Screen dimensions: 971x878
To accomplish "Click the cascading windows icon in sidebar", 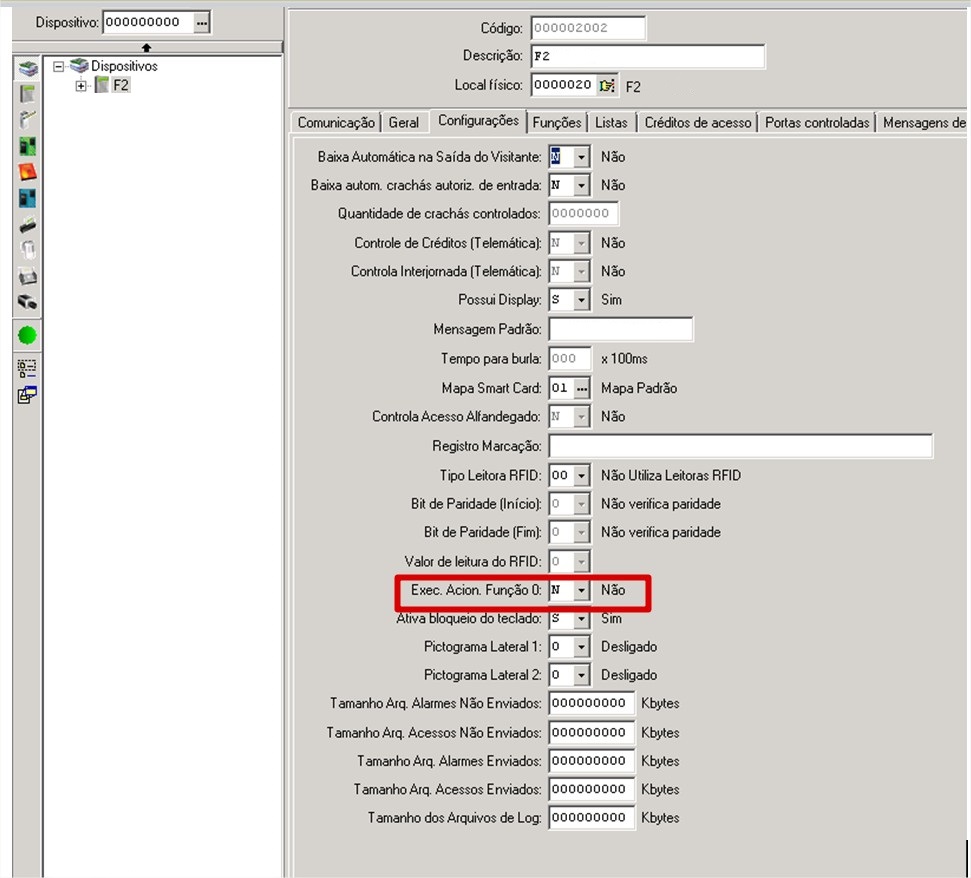I will click(27, 395).
